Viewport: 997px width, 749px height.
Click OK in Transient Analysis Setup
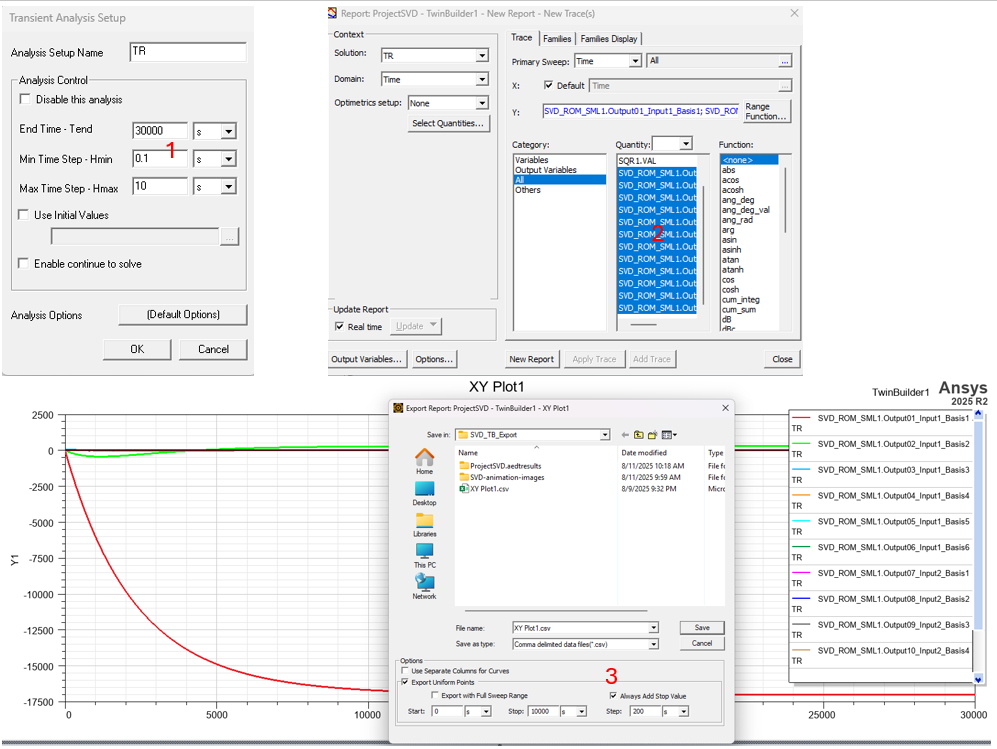137,349
